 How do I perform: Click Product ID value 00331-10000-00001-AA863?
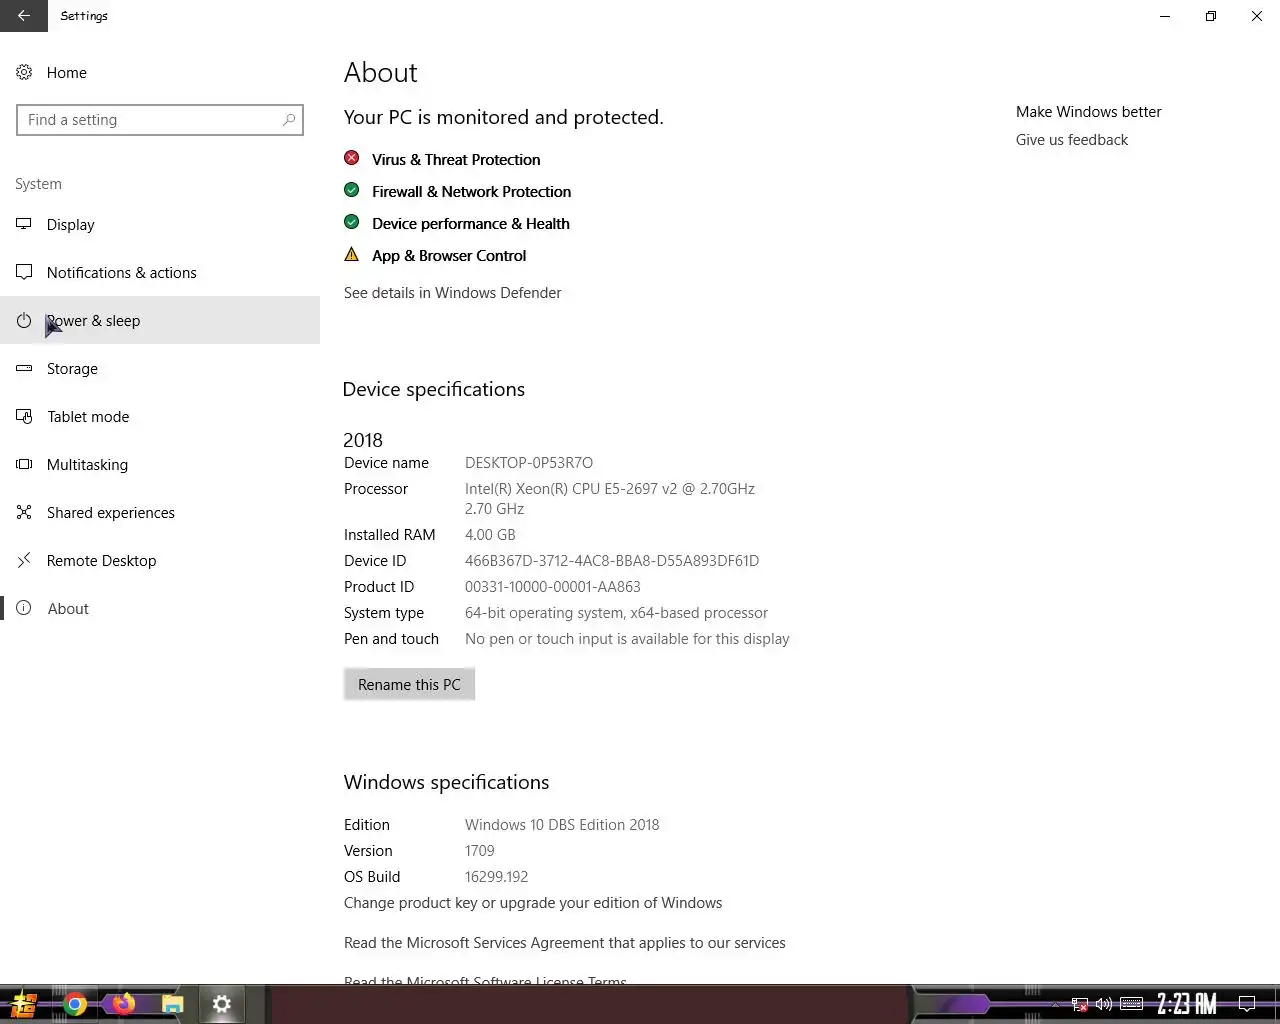point(553,587)
